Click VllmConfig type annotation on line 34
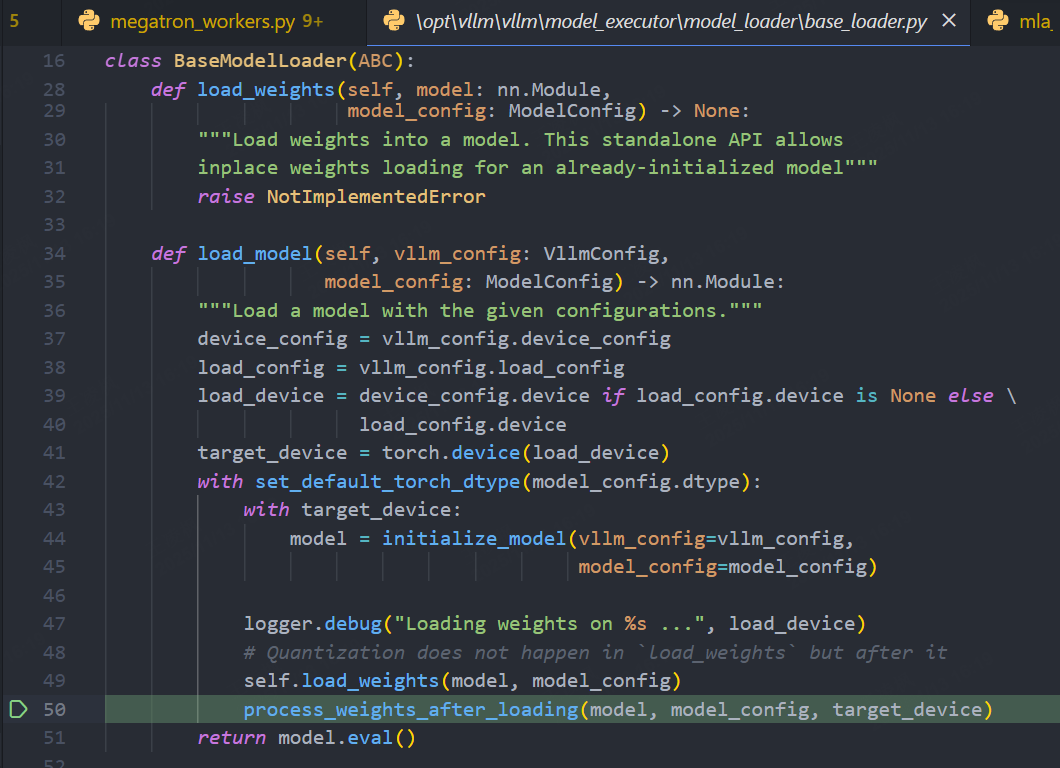1060x768 pixels. pyautogui.click(x=601, y=254)
